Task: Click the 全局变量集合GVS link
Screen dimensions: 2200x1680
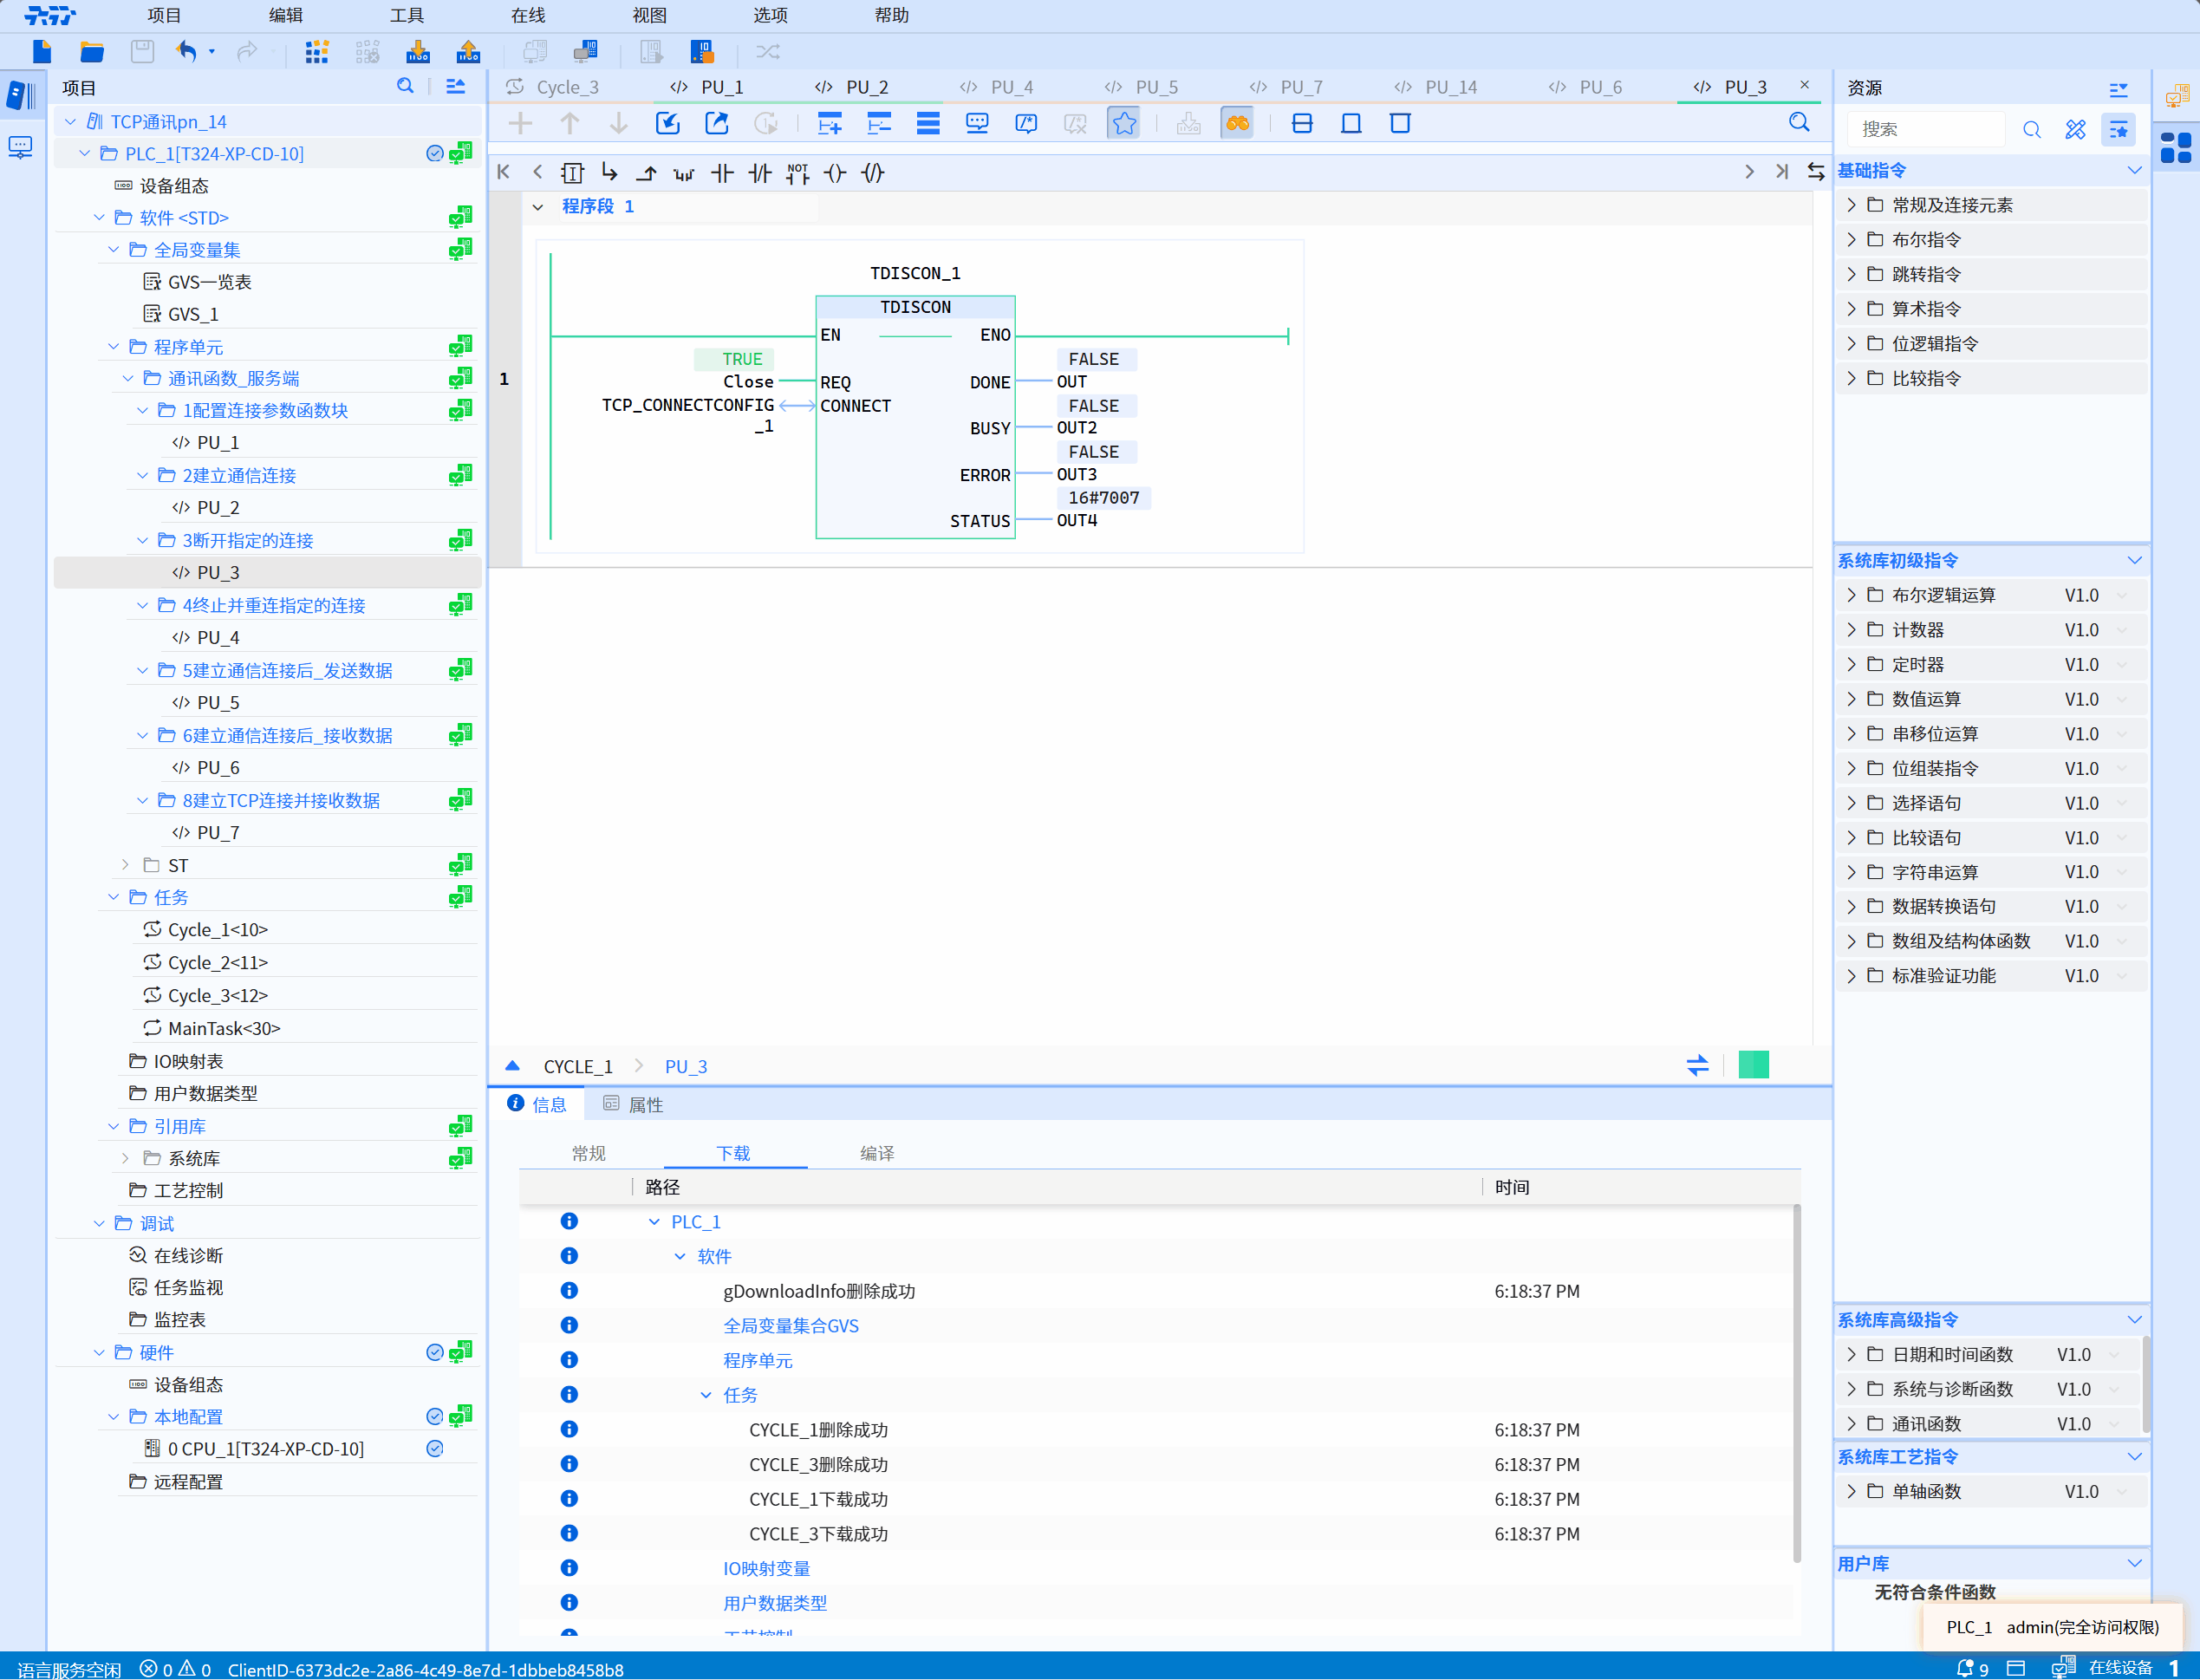Action: 790,1326
